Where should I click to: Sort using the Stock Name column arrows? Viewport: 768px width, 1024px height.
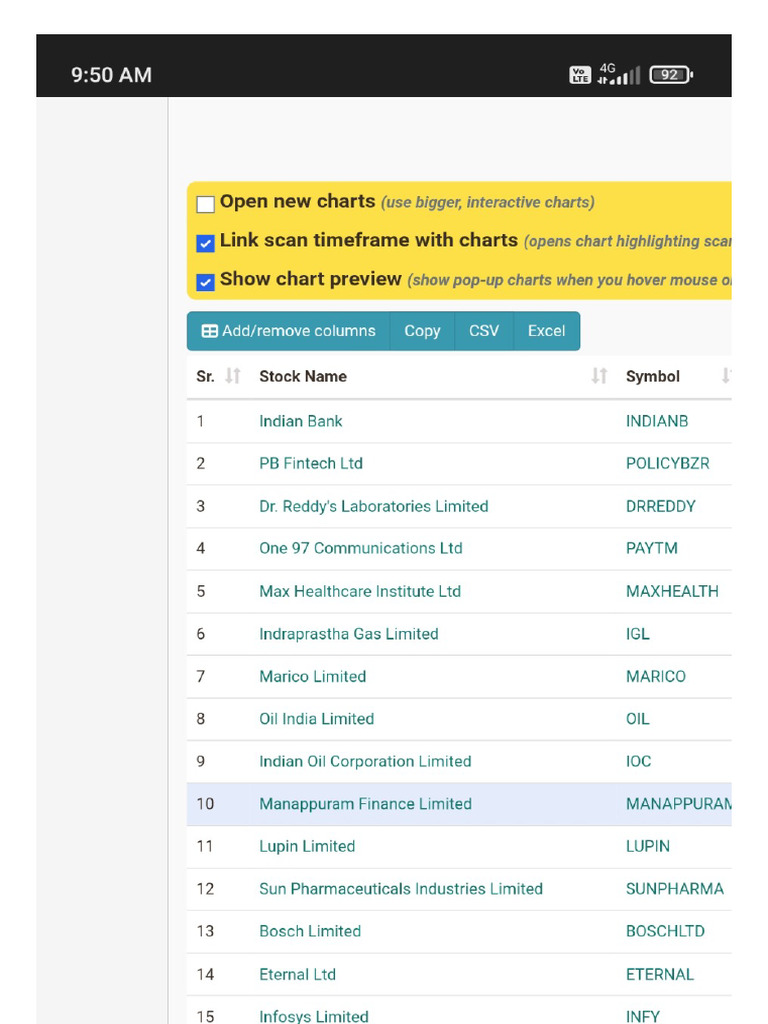click(x=599, y=376)
